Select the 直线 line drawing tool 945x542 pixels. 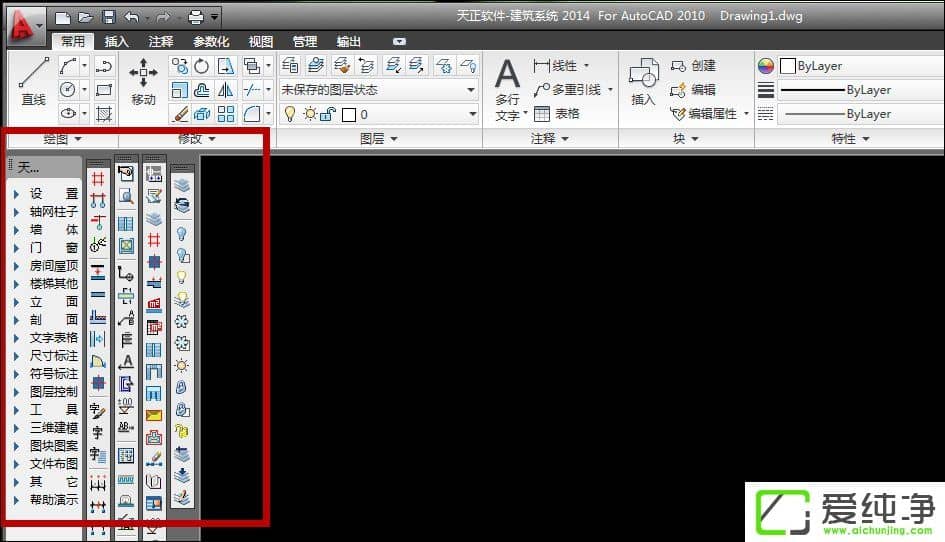pyautogui.click(x=34, y=81)
